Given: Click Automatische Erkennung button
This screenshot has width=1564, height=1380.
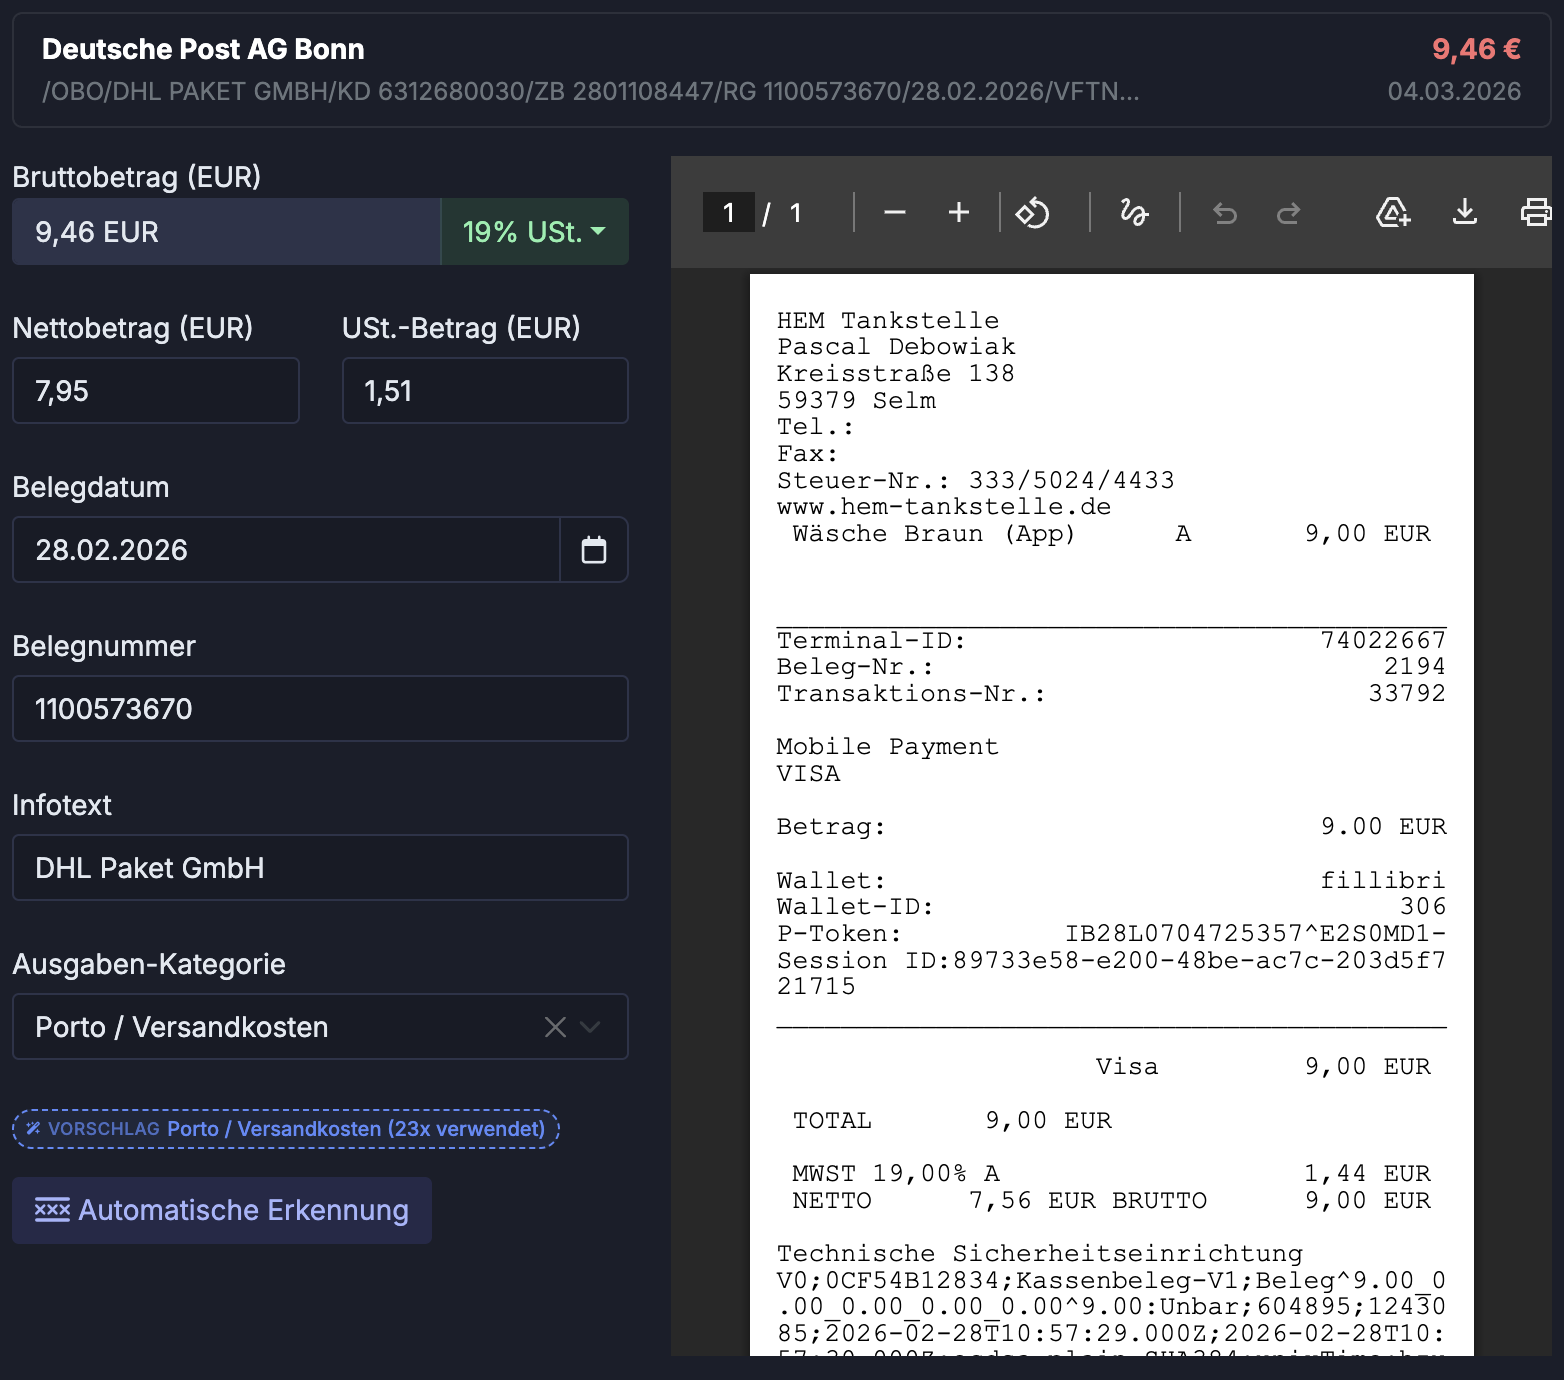Looking at the screenshot, I should (x=222, y=1210).
